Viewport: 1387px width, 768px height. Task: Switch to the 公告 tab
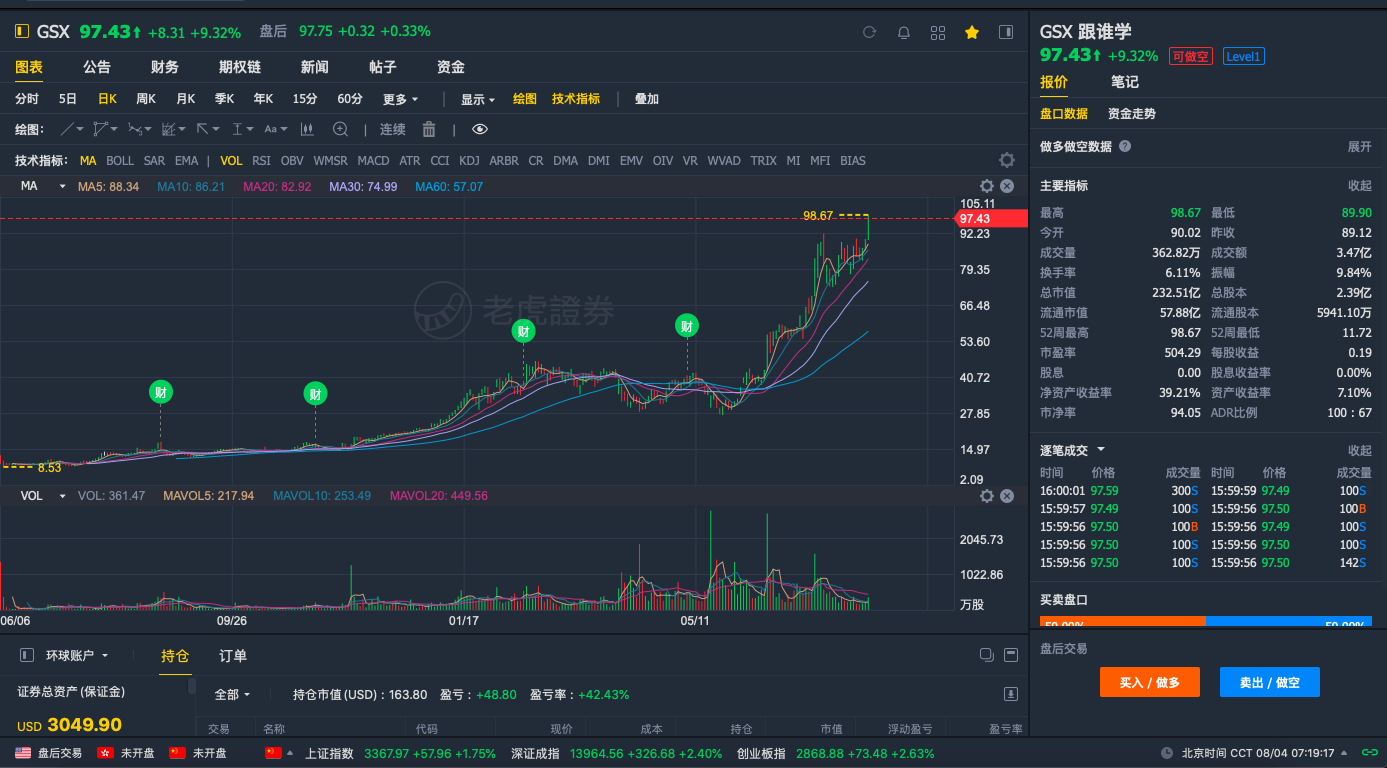pos(97,67)
